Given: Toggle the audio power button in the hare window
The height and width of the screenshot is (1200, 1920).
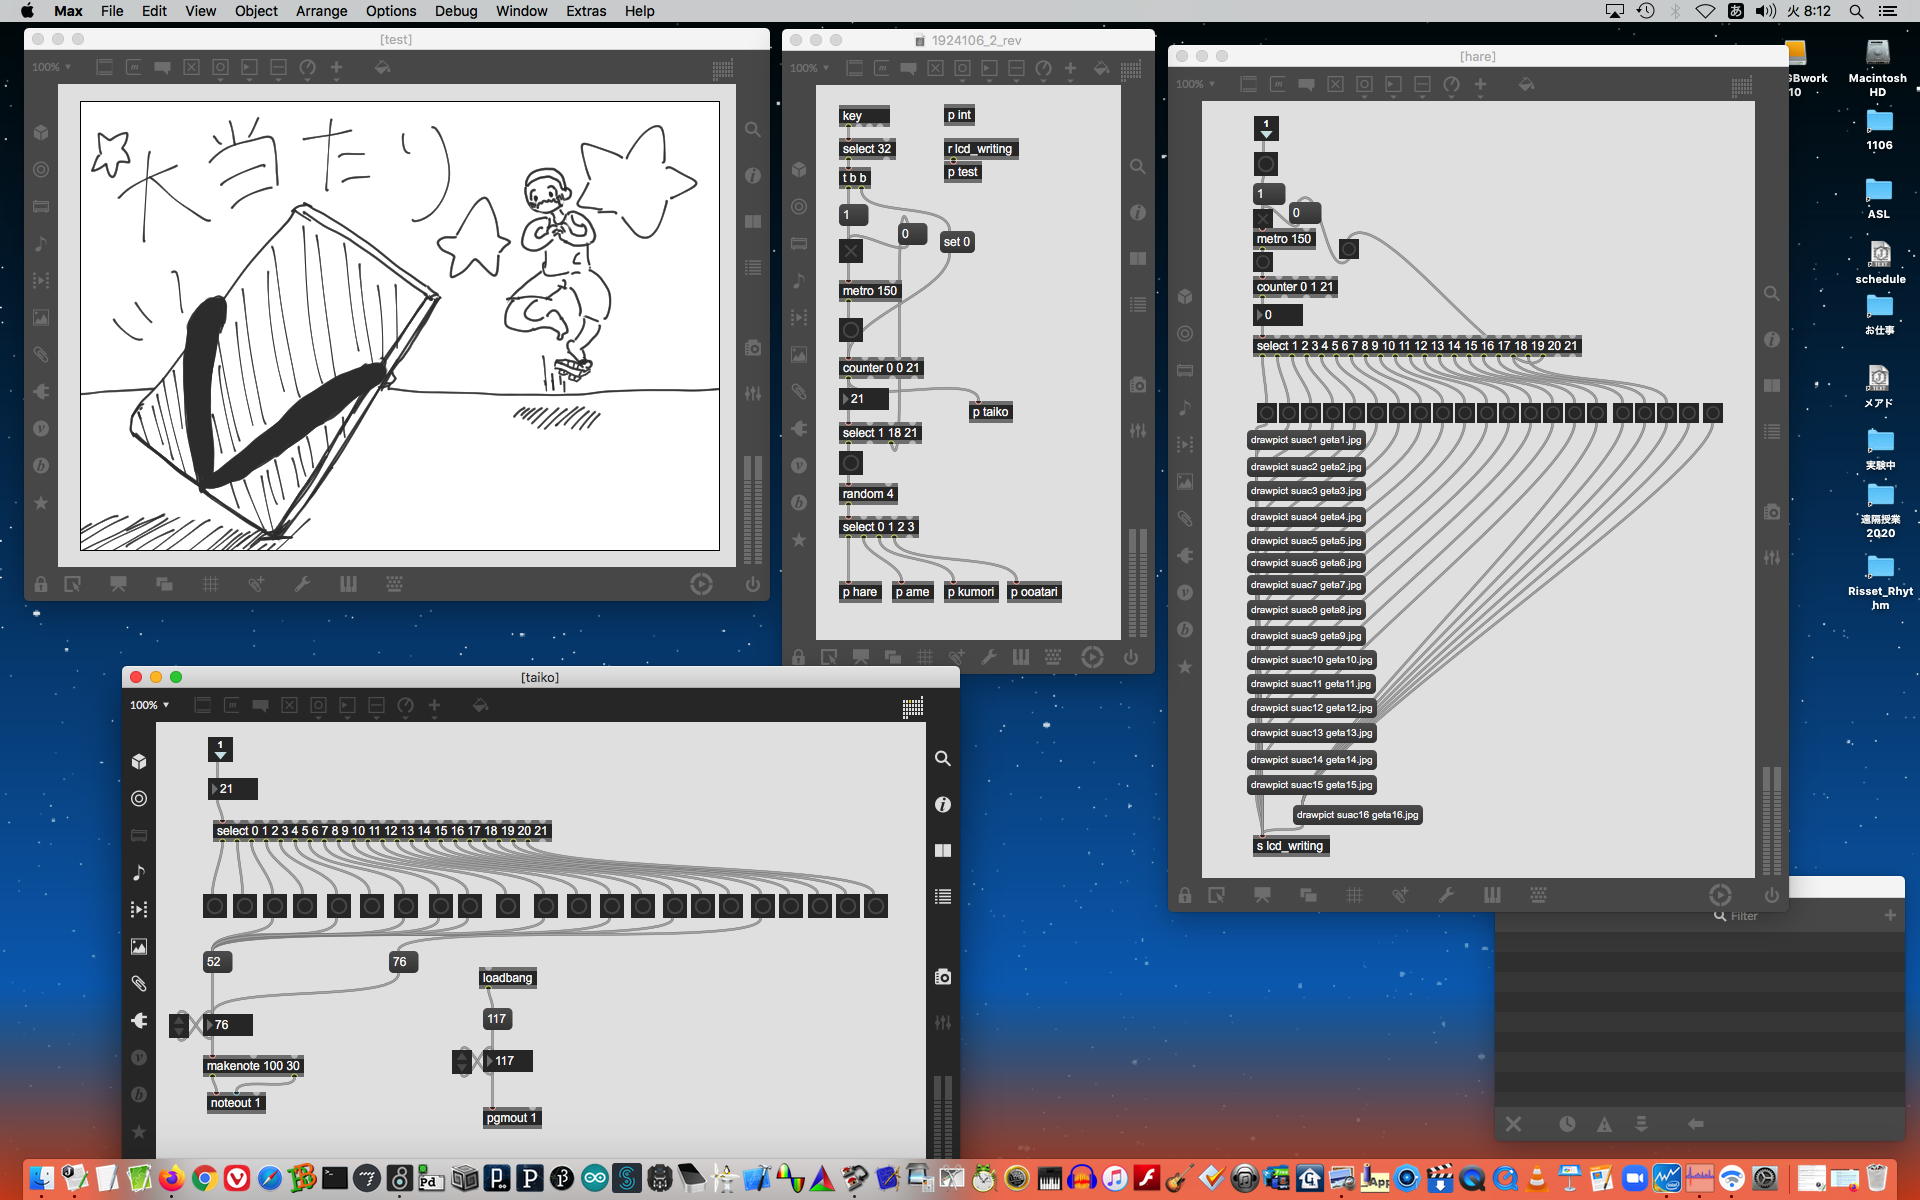Looking at the screenshot, I should point(1771,895).
